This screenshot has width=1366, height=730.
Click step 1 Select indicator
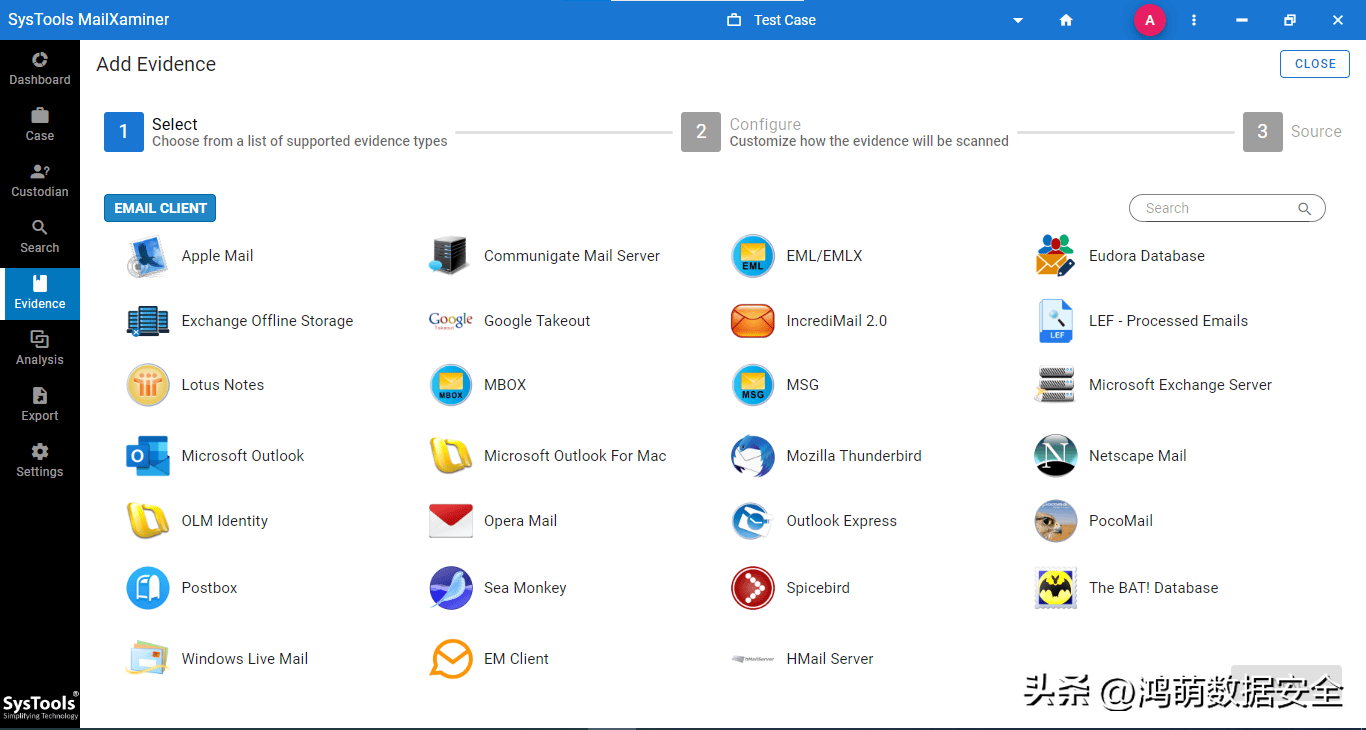124,131
